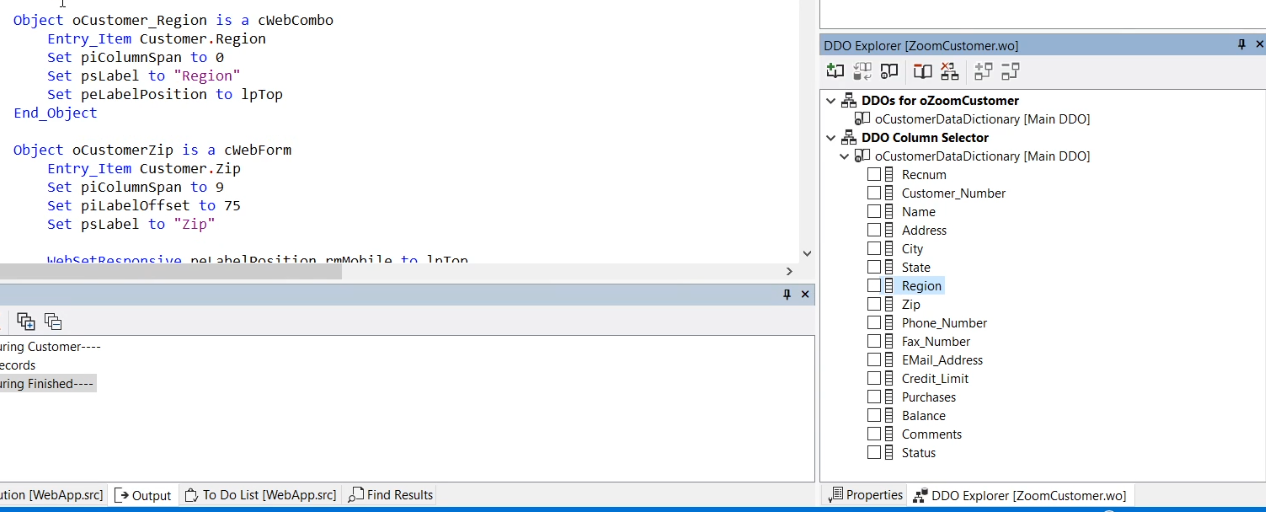
Task: Select the Credit_Limit column in the tree
Action: 934,379
